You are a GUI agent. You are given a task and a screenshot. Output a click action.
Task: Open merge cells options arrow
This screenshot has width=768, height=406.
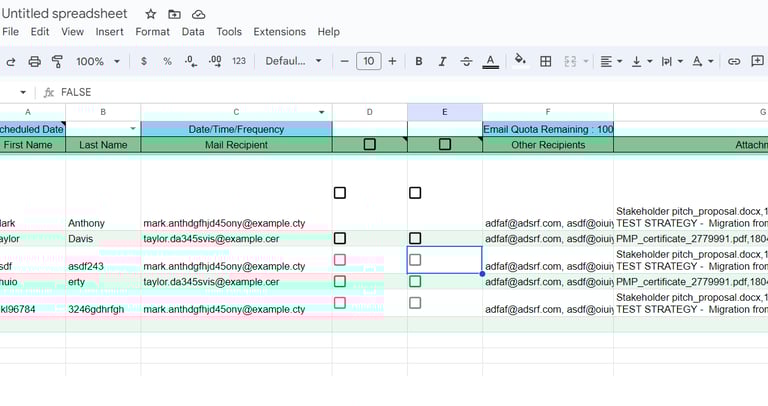click(x=586, y=61)
